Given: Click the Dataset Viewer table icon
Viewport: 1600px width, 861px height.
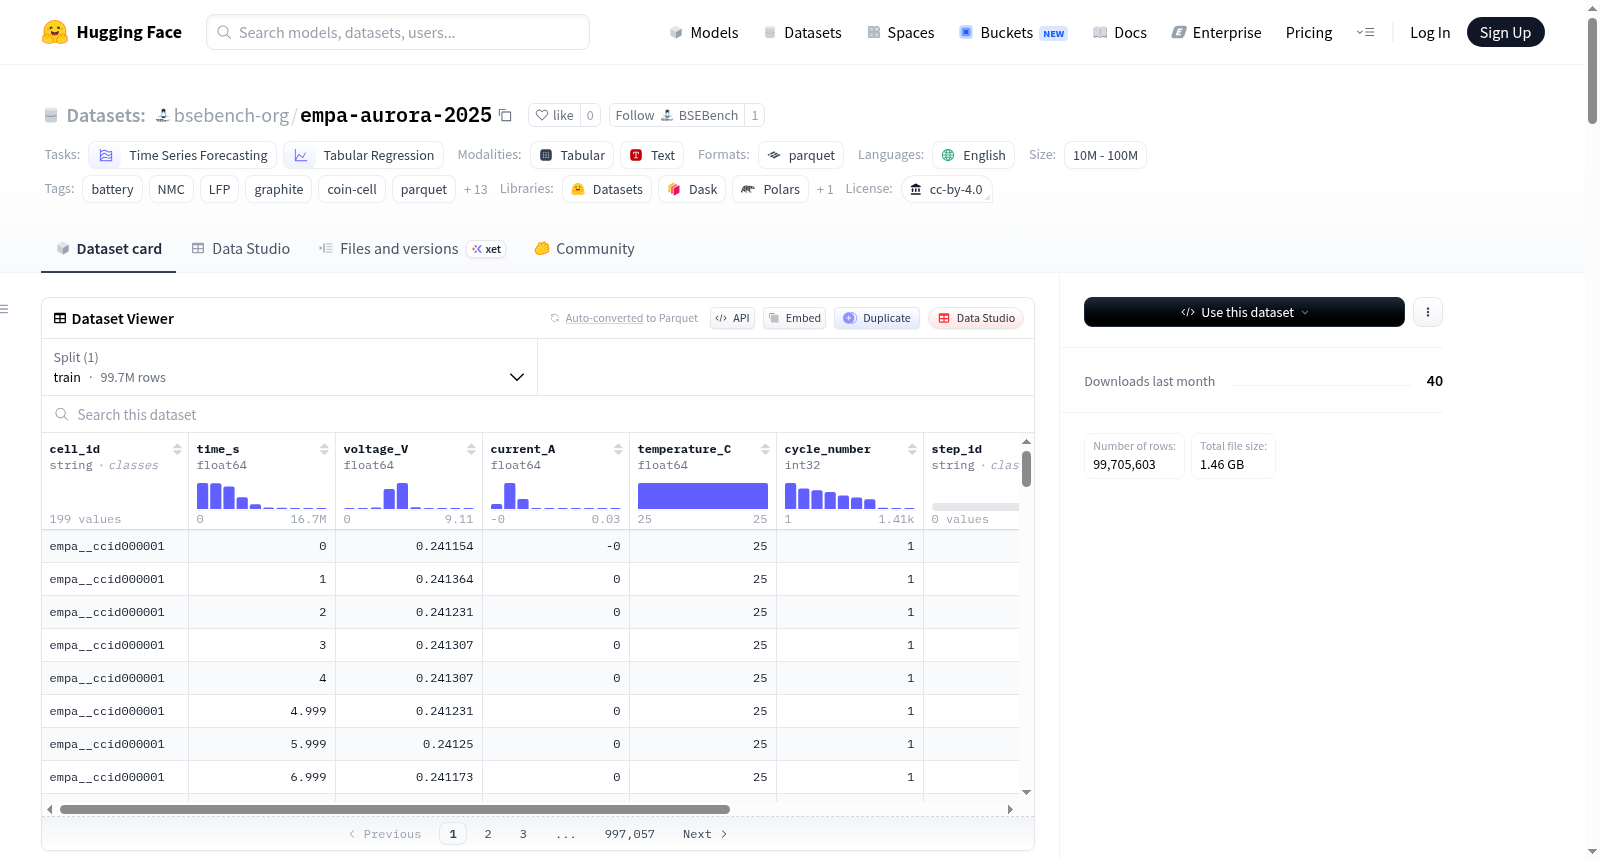Looking at the screenshot, I should pyautogui.click(x=60, y=318).
